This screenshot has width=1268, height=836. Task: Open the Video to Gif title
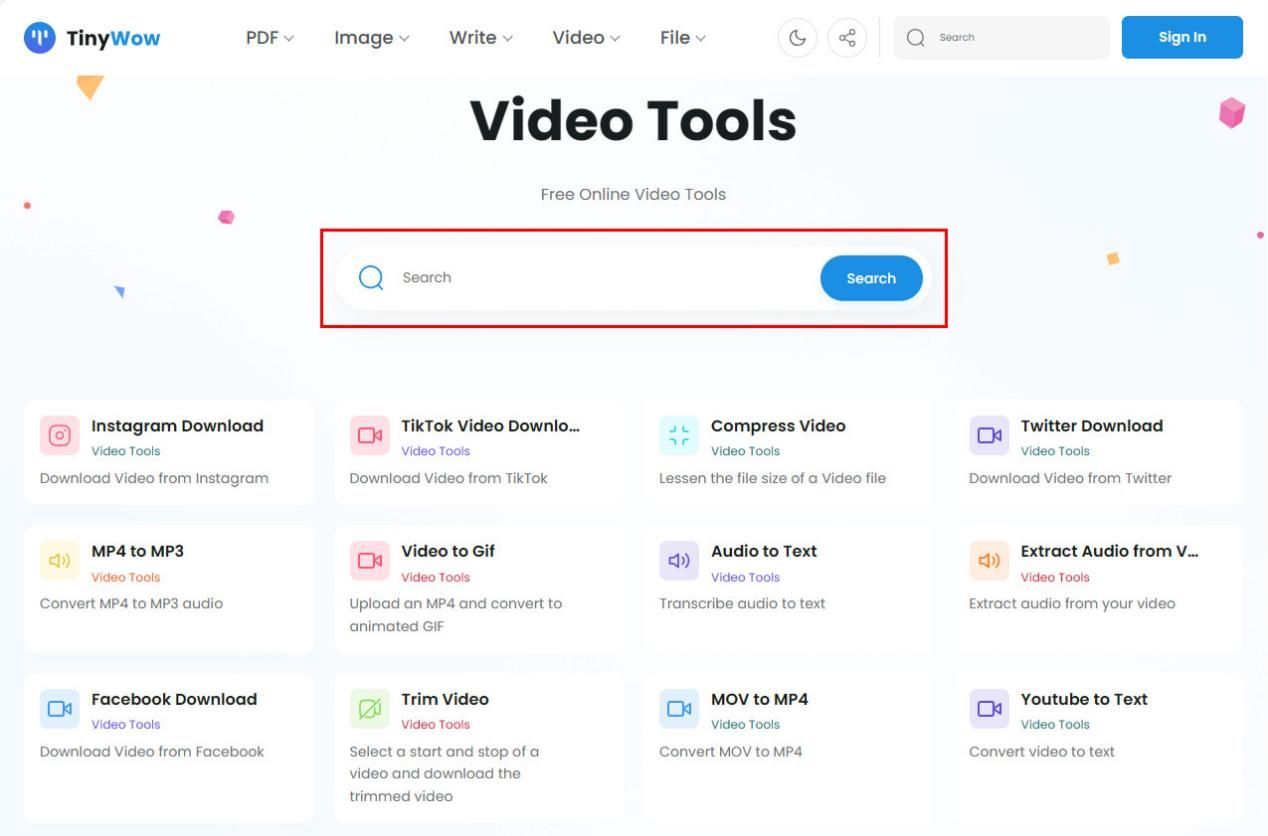coord(448,551)
